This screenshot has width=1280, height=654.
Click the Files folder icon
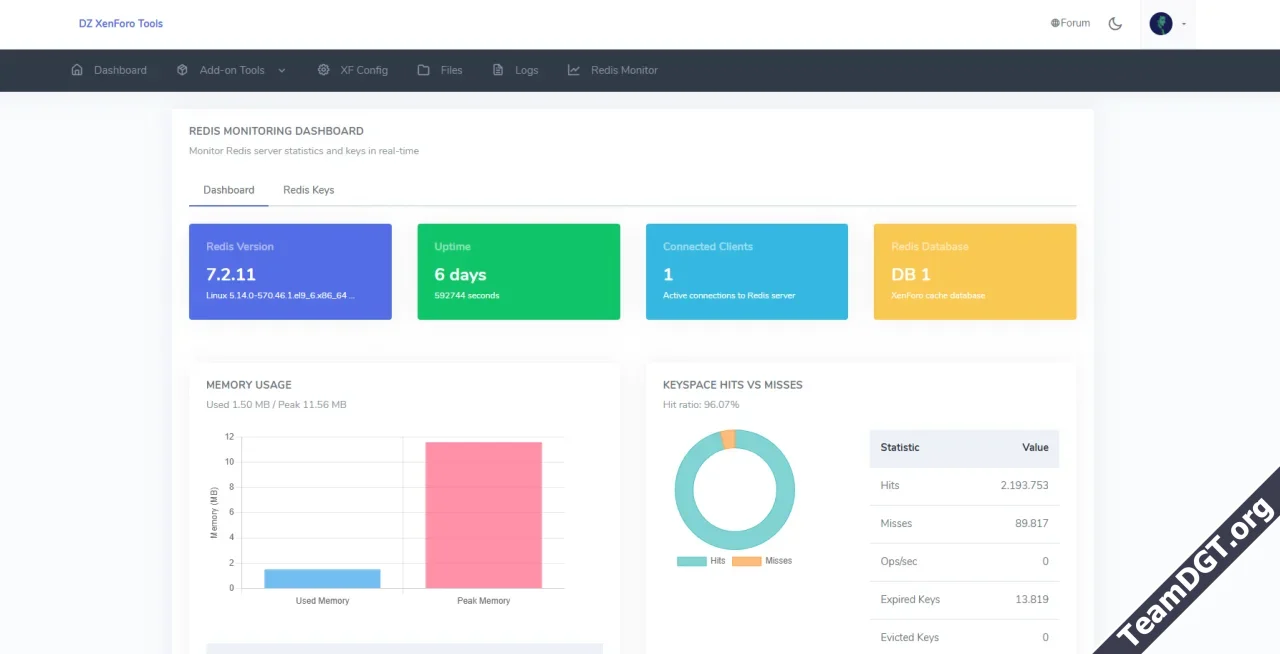pos(424,70)
